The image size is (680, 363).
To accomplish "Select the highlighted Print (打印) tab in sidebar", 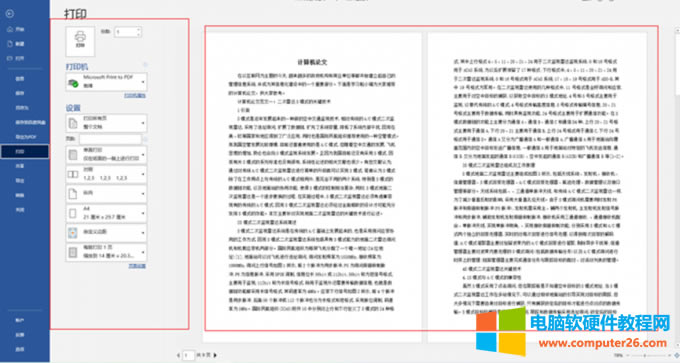I will pyautogui.click(x=25, y=151).
